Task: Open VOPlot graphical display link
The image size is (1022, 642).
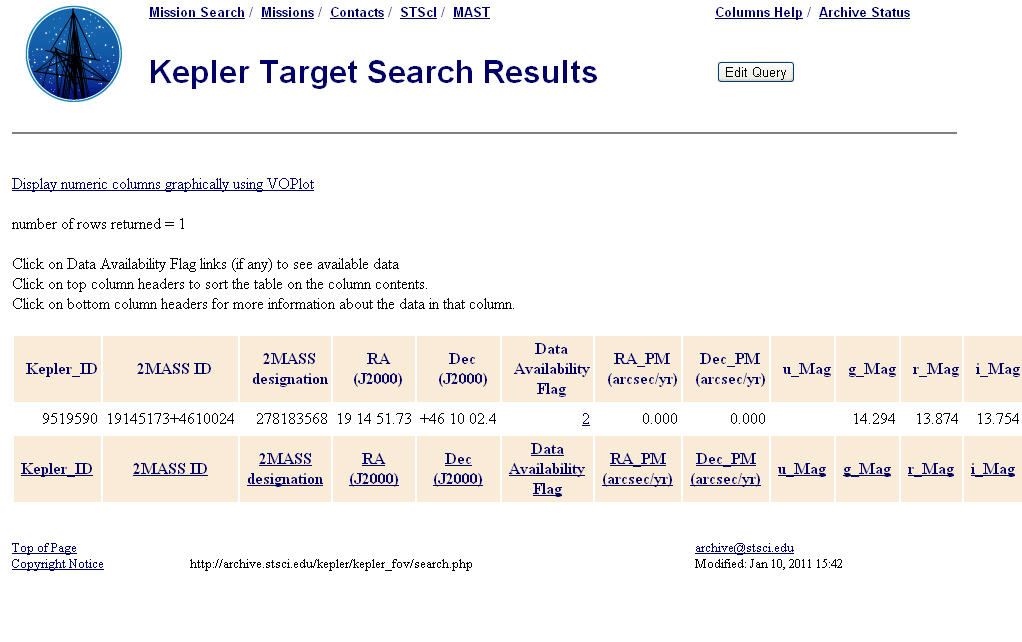Action: tap(163, 184)
